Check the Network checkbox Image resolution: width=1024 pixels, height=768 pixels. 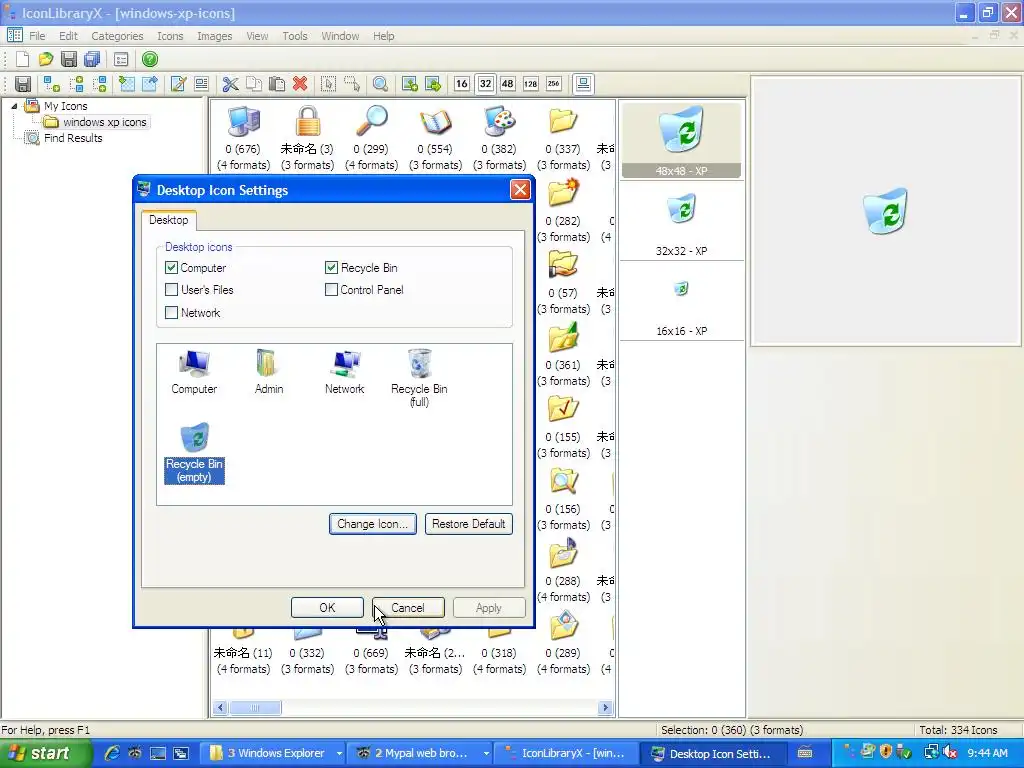click(172, 313)
